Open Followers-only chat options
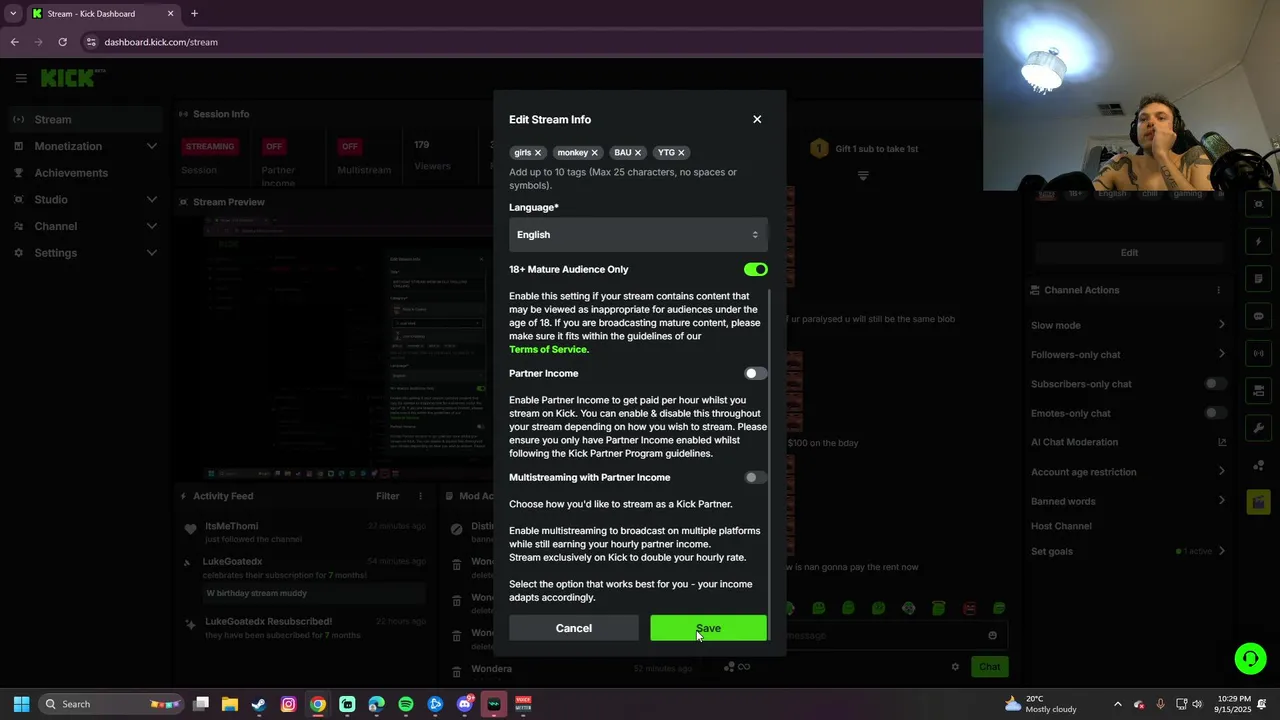This screenshot has width=1280, height=720. point(1128,354)
